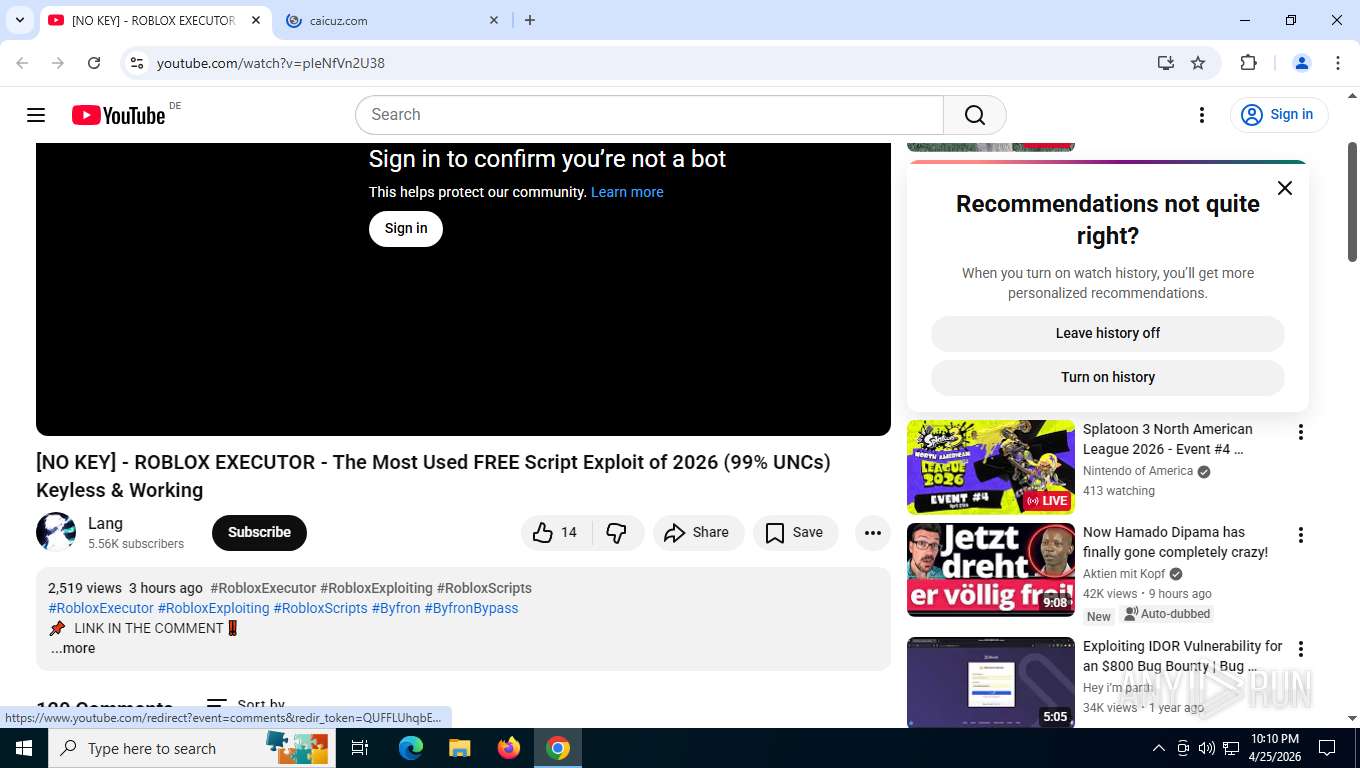Open Windows Start menu

pos(24,748)
